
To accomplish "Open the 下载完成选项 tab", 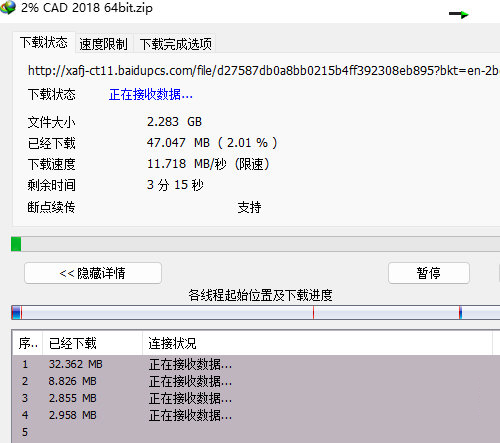I will pos(175,44).
